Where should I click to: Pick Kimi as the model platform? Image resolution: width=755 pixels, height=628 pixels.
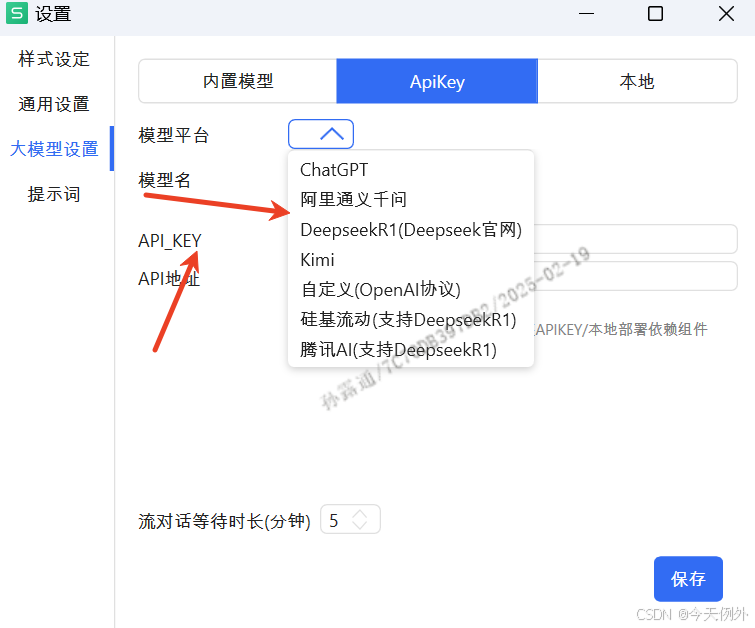[317, 260]
